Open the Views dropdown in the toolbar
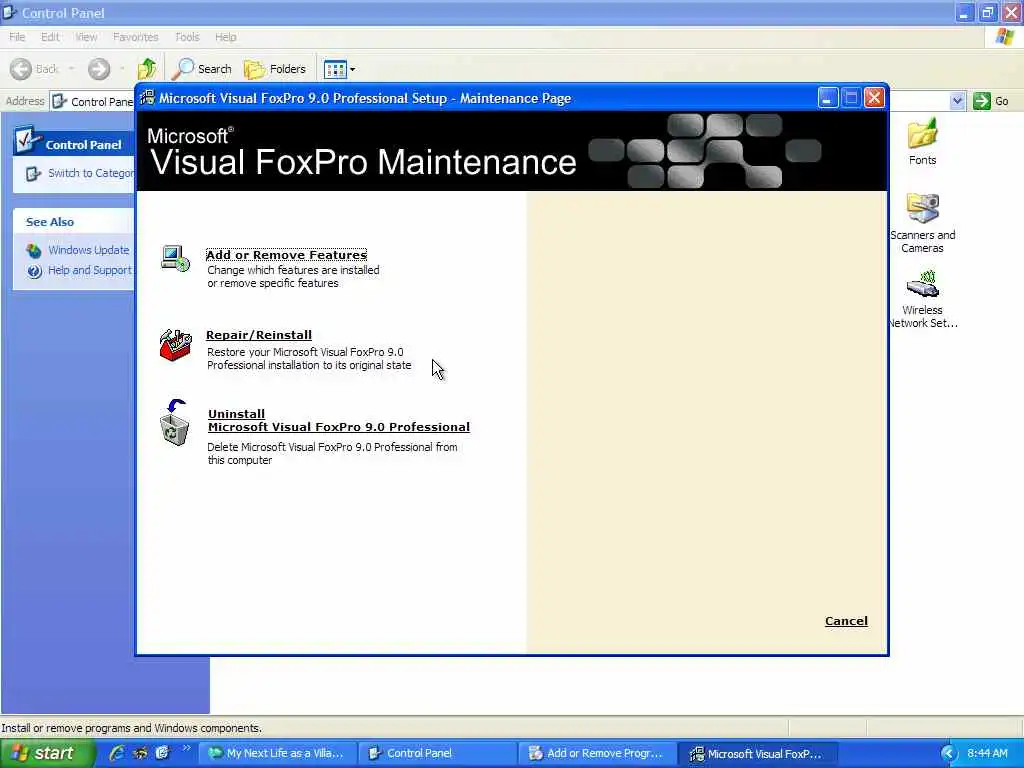Screen dimensions: 1024x768 [340, 69]
